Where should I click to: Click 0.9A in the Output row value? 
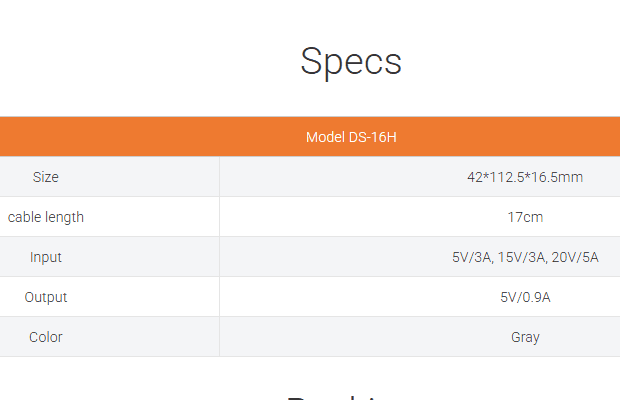[537, 297]
